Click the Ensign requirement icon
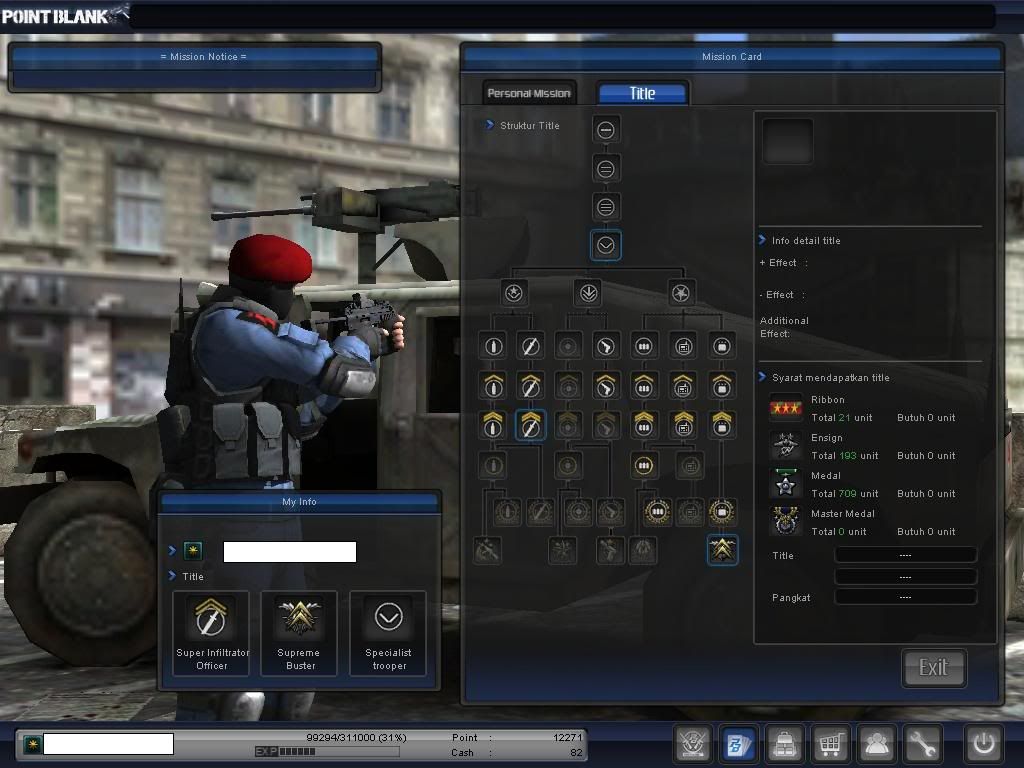Screen dimensions: 1024x768 [x=786, y=446]
